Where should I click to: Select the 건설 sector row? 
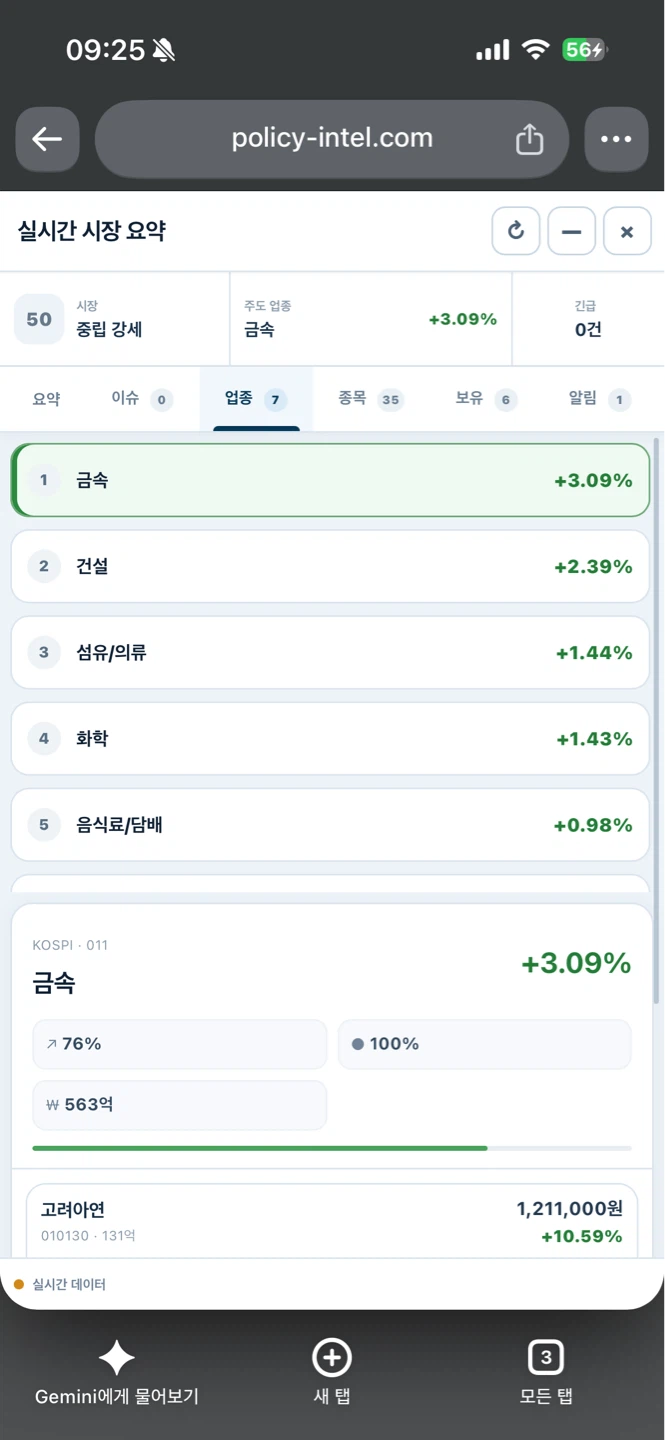click(x=330, y=566)
